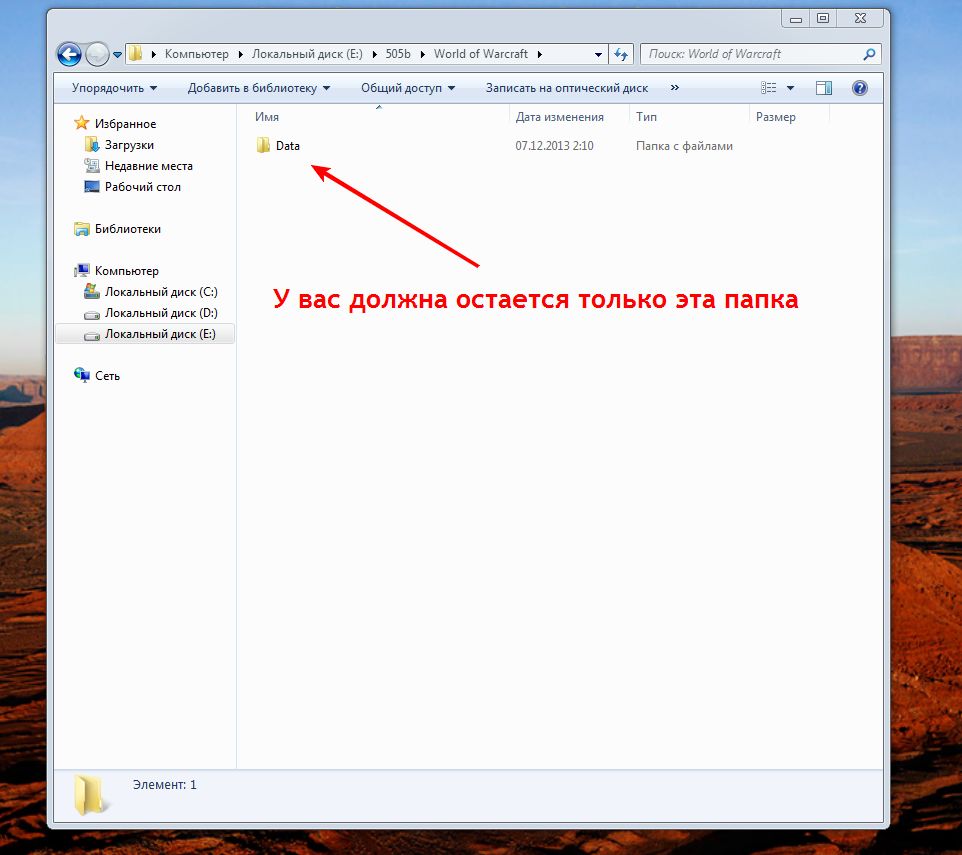Click the Библиотеки icon

click(82, 229)
